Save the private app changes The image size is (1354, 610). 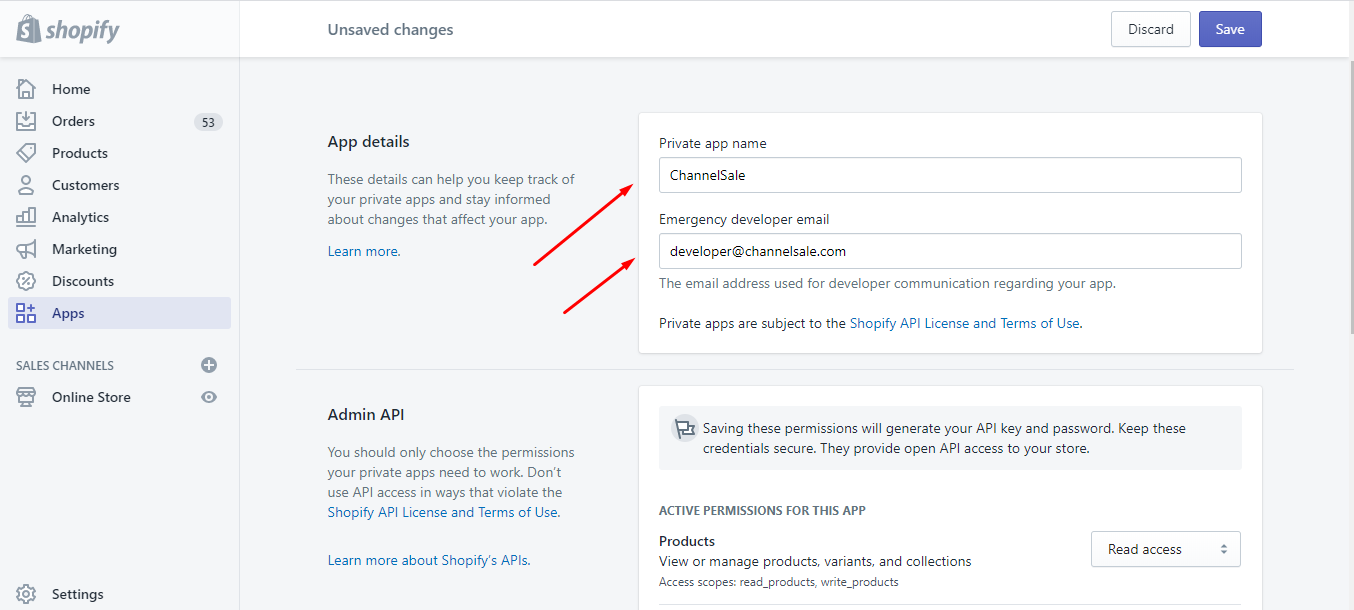click(x=1230, y=29)
